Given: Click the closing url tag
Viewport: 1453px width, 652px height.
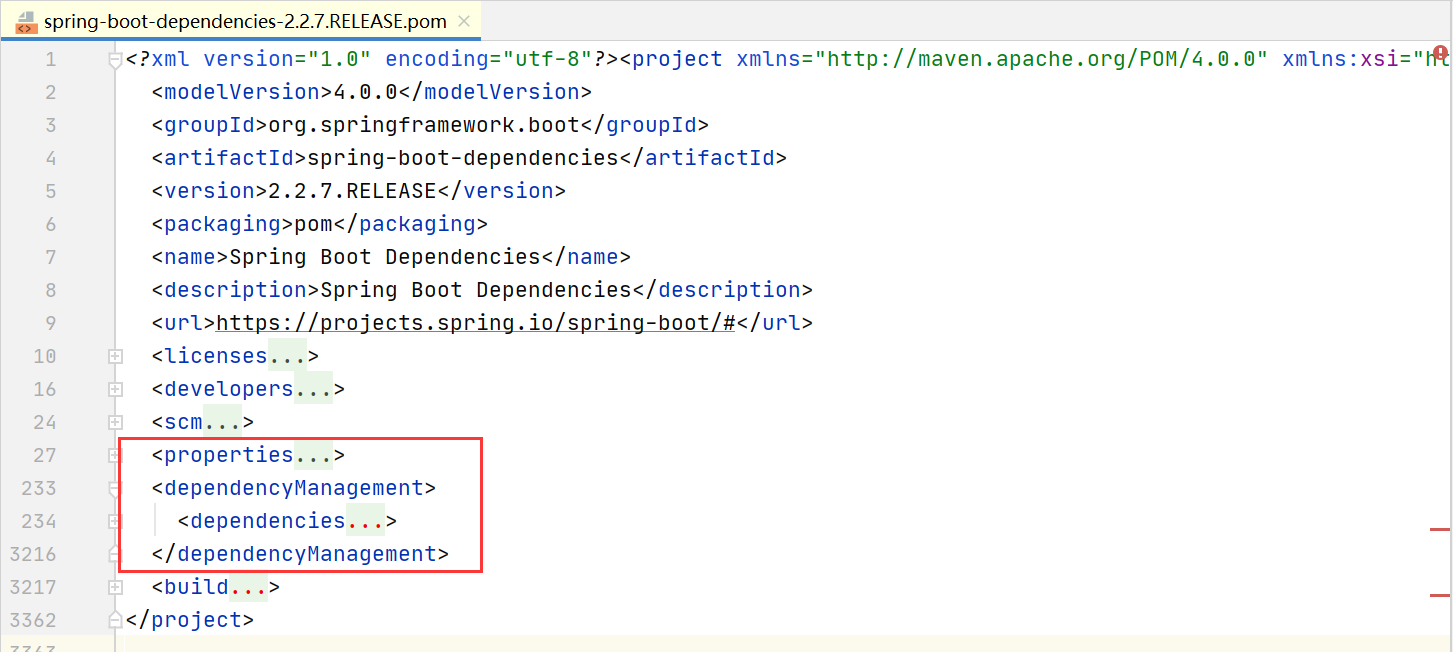Looking at the screenshot, I should 775,324.
